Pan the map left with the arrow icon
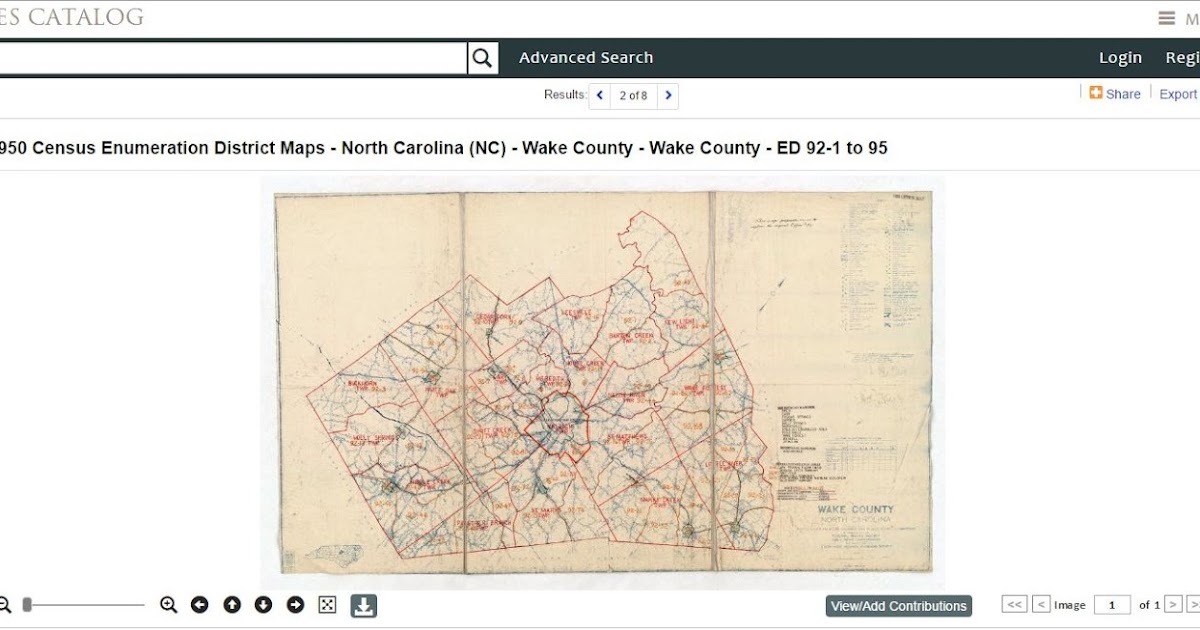This screenshot has height=630, width=1200. coord(200,604)
